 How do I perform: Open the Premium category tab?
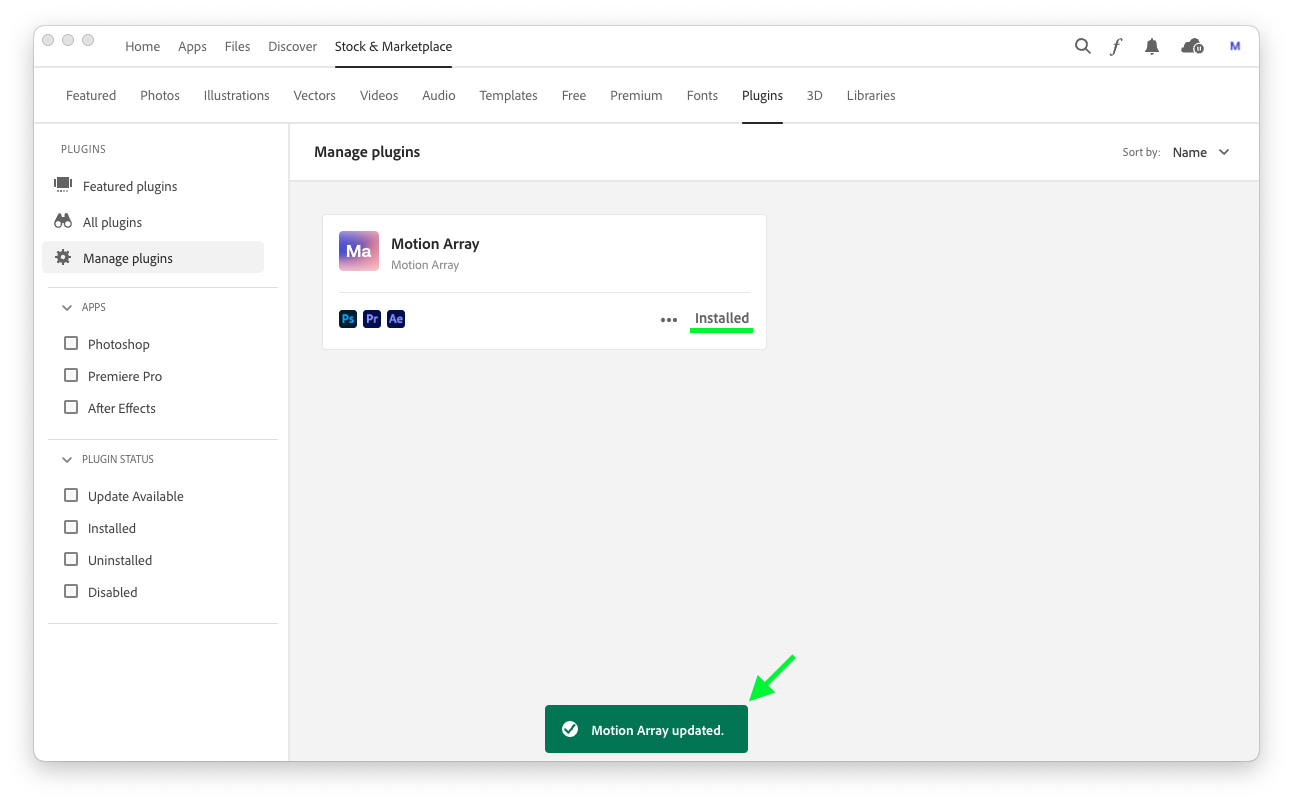tap(636, 95)
